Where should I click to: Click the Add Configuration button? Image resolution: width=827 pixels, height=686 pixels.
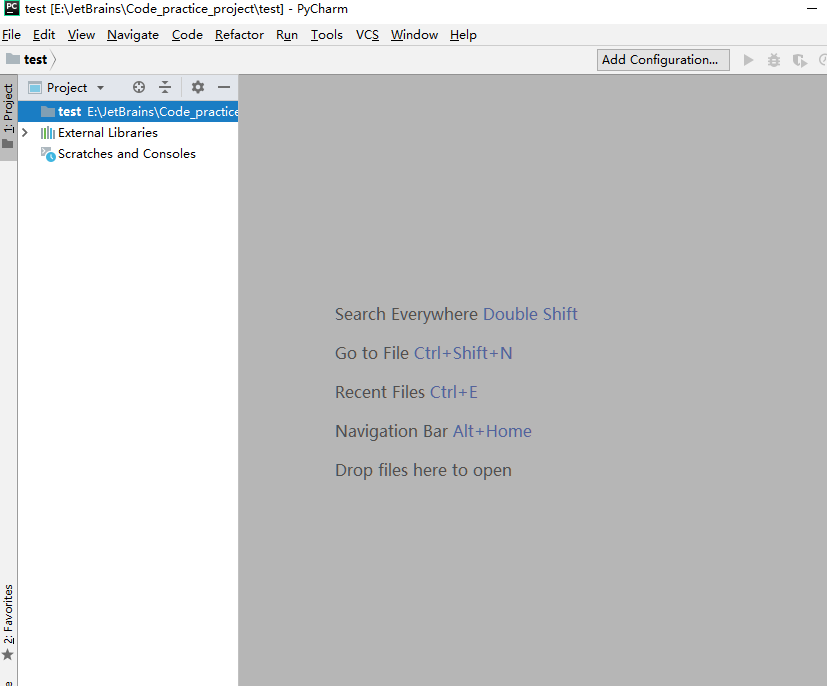(x=659, y=60)
